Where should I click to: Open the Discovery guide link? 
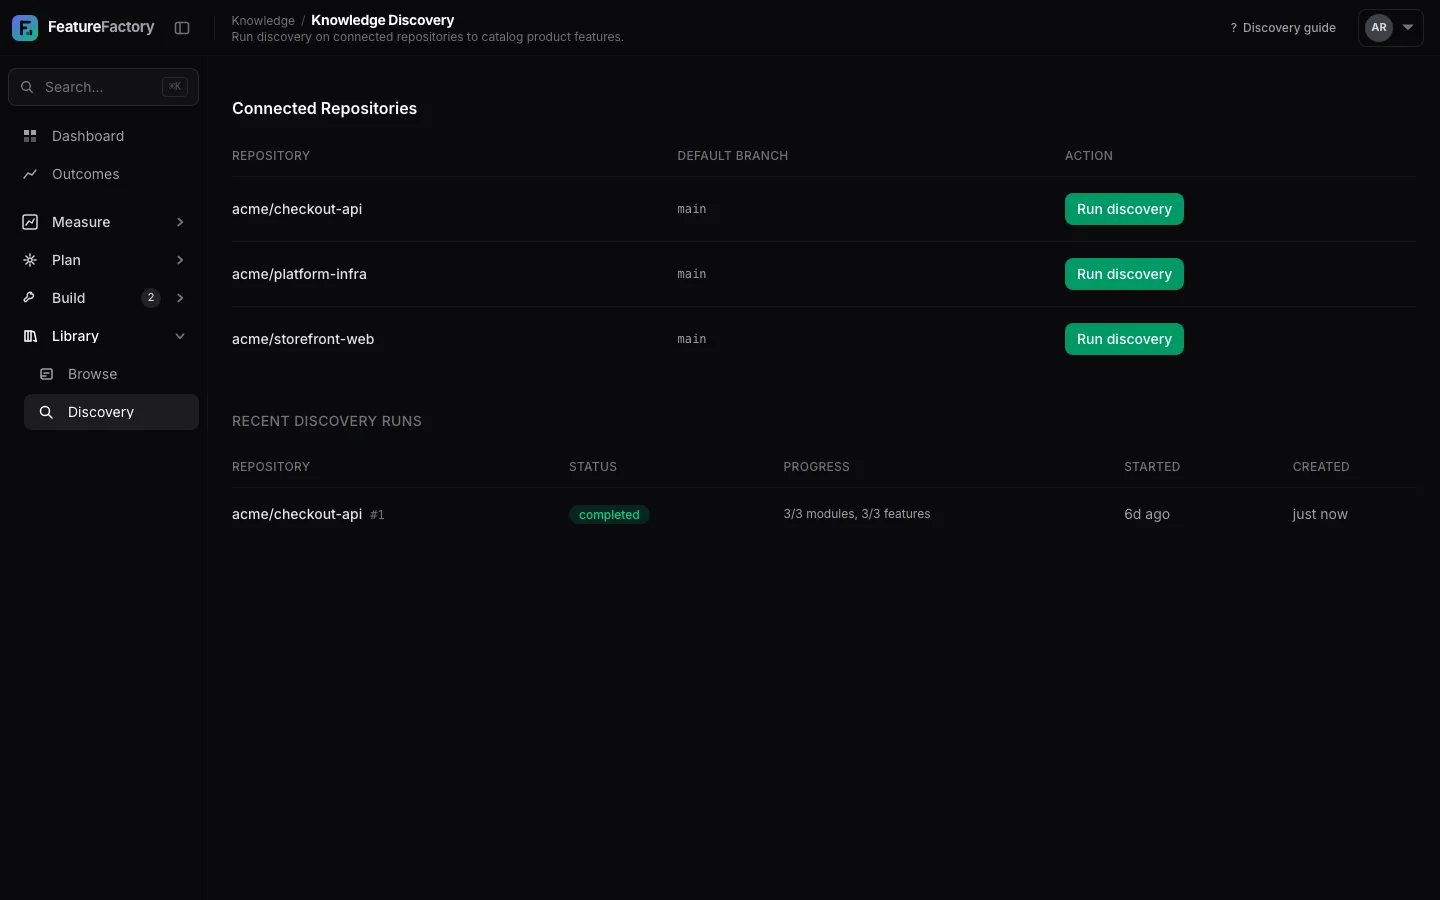tap(1282, 28)
